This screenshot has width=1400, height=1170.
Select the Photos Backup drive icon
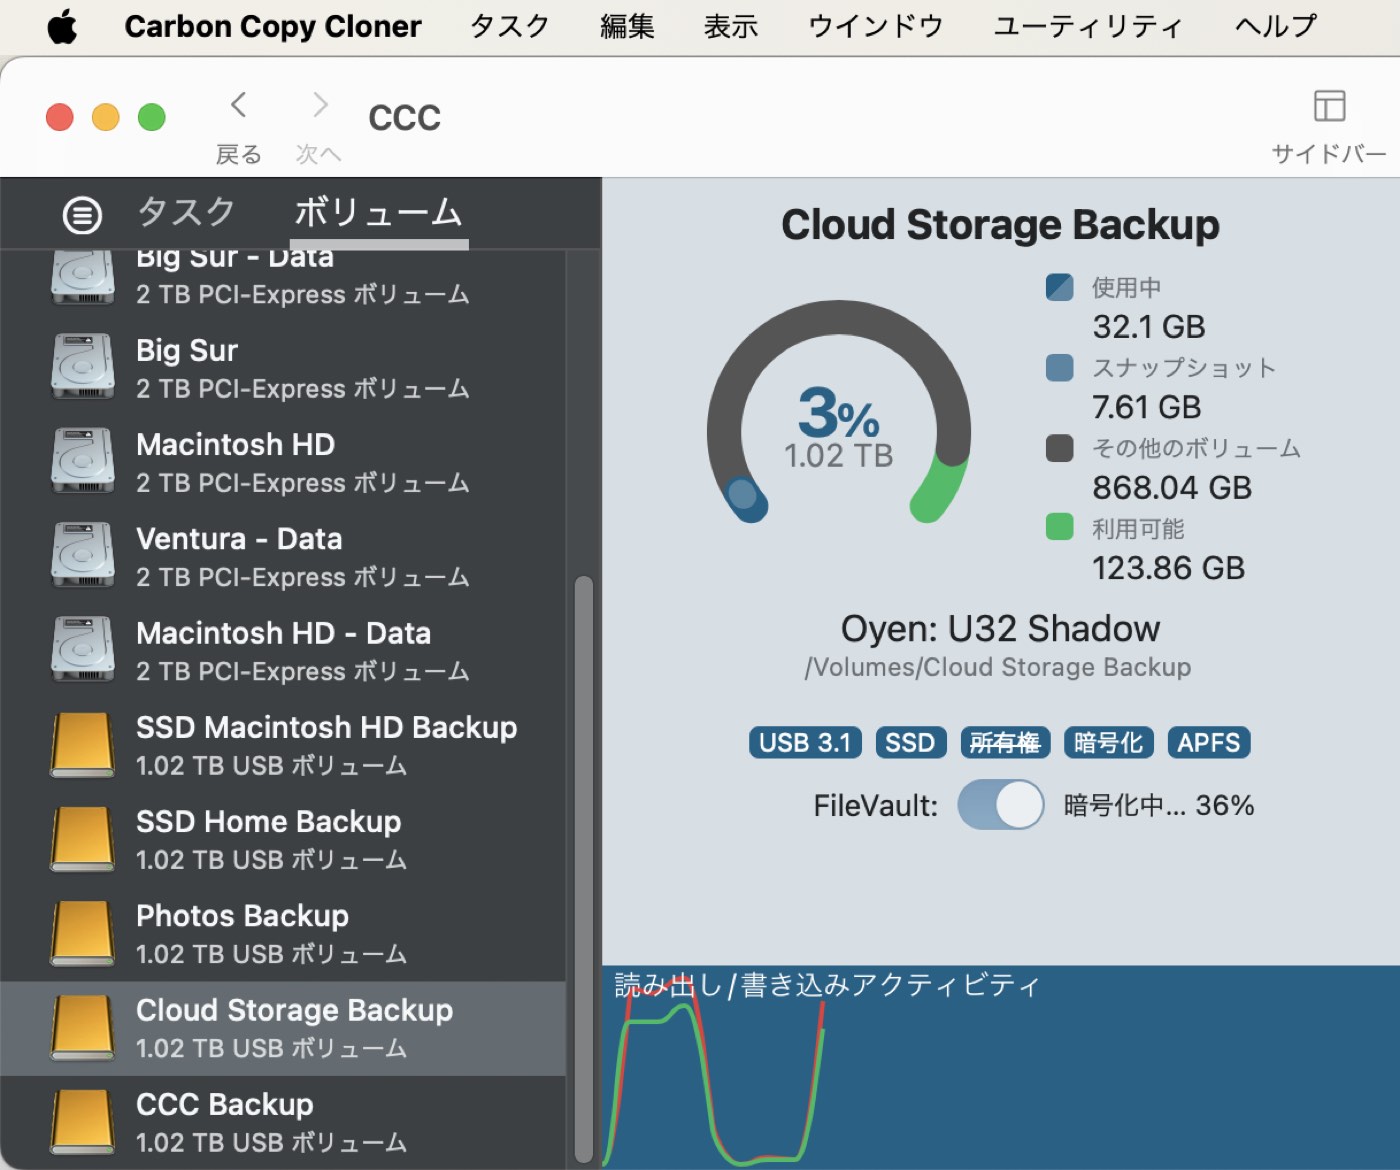tap(83, 933)
